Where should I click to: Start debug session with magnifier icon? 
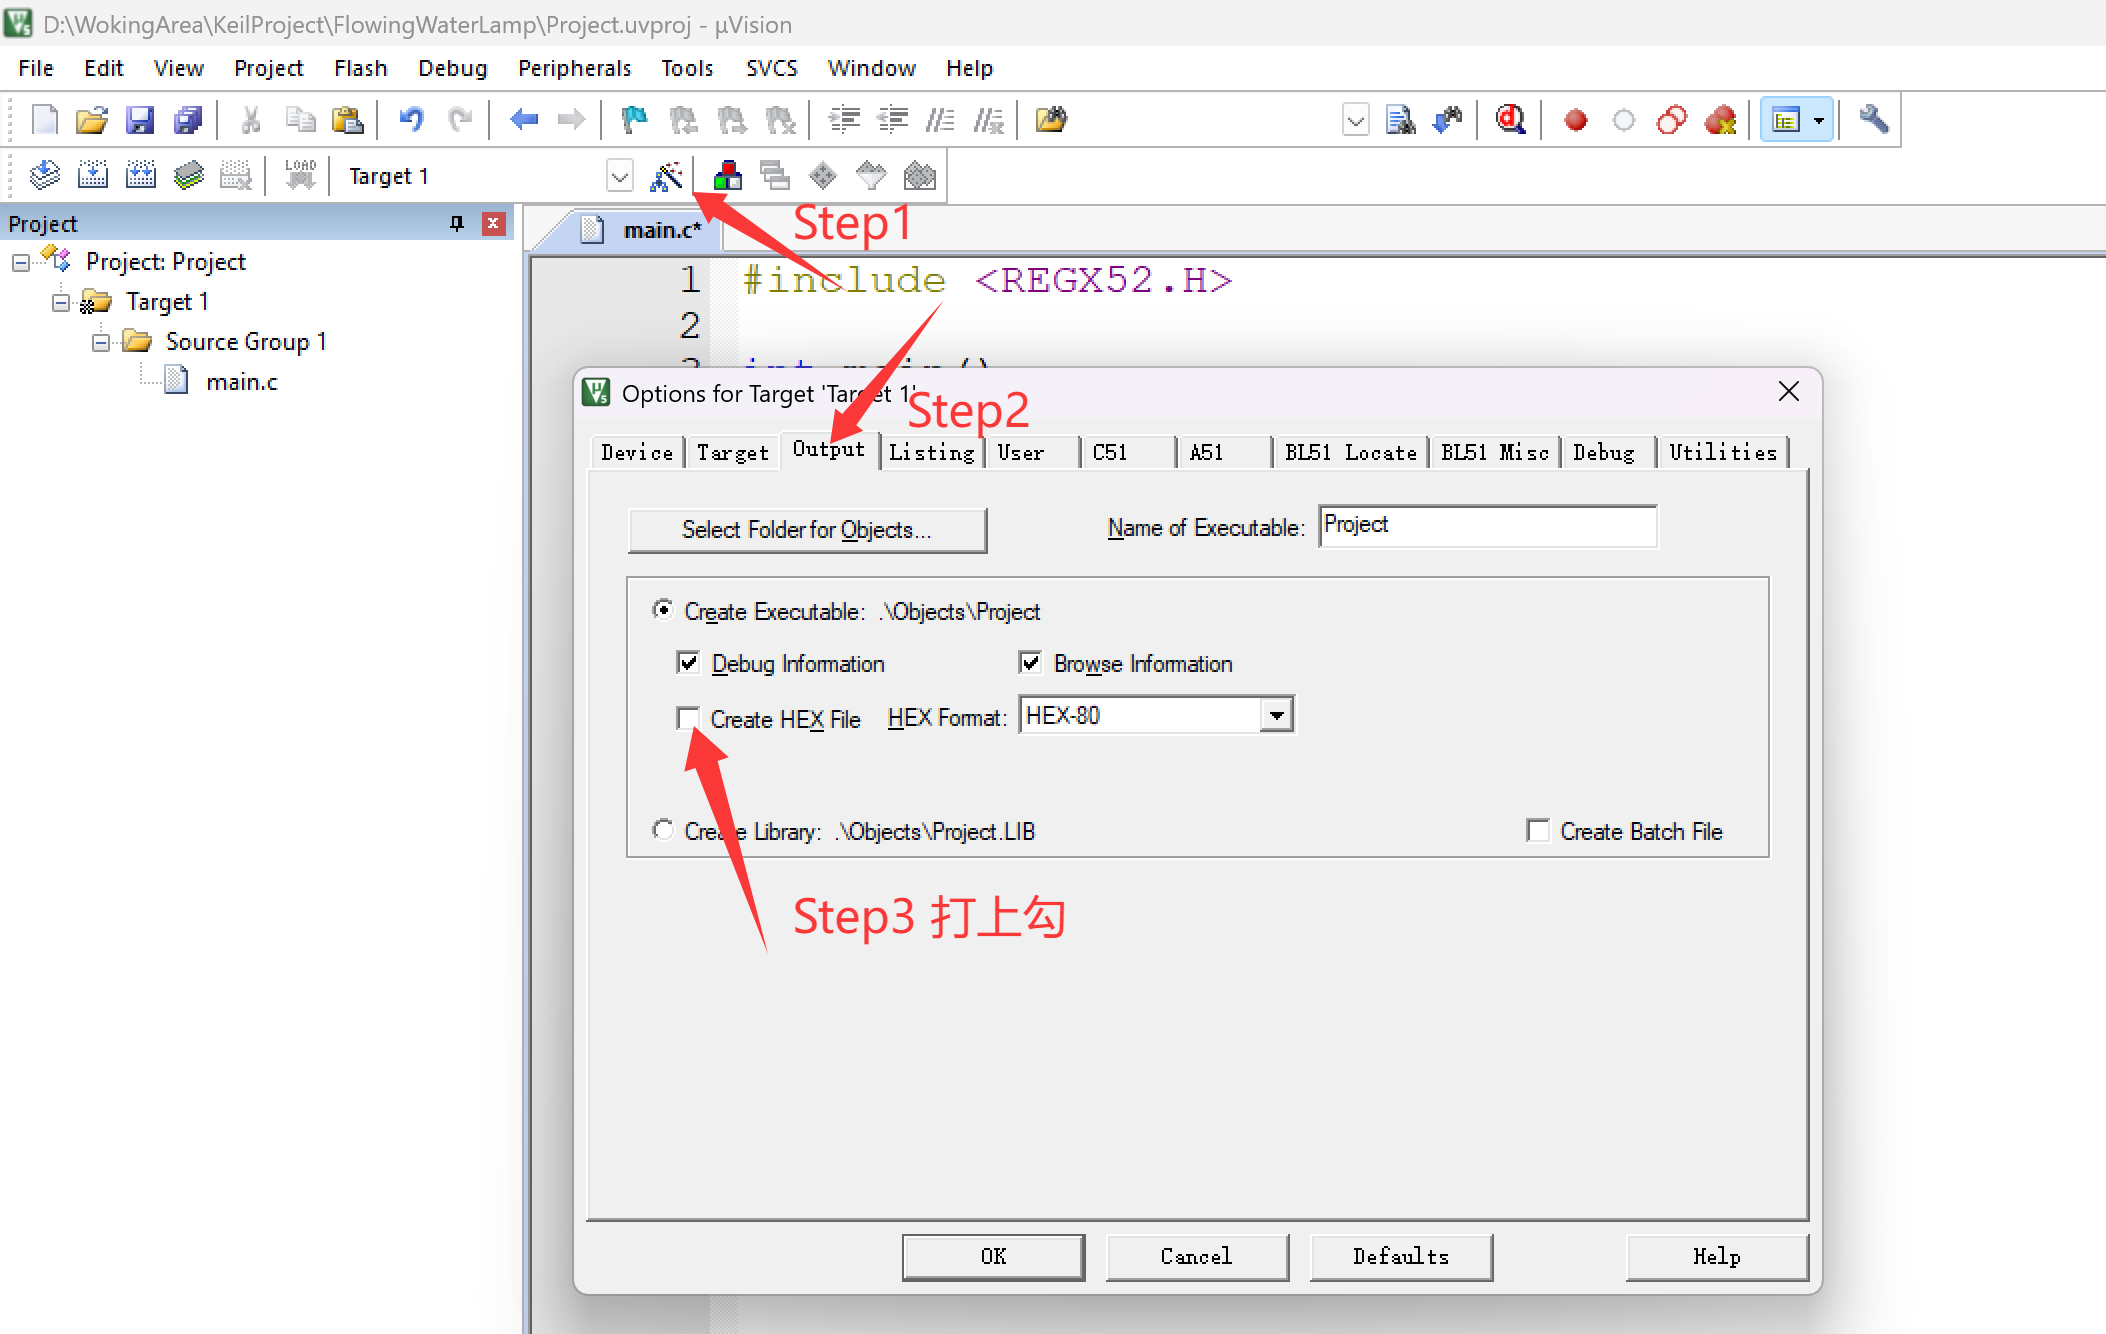point(1510,120)
